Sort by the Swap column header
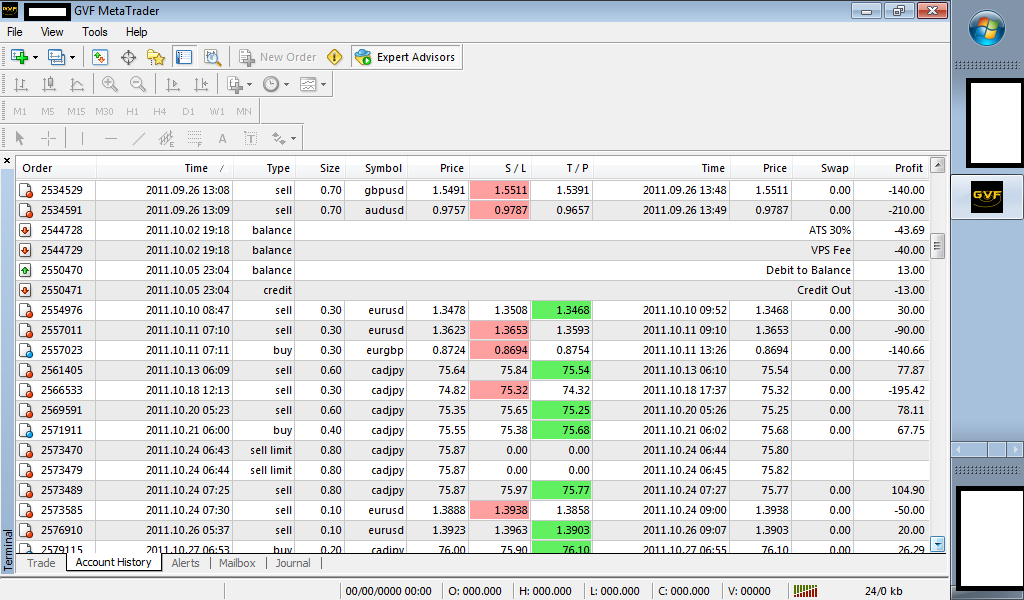The image size is (1024, 600). 823,168
